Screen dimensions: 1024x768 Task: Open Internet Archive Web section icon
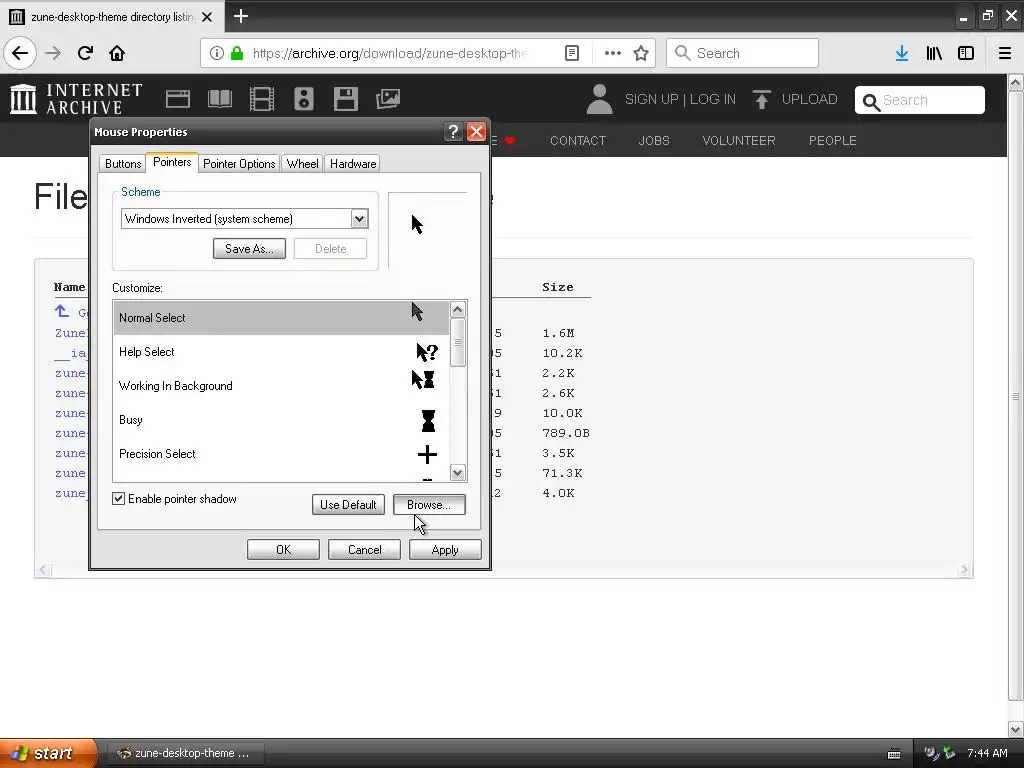click(x=178, y=99)
